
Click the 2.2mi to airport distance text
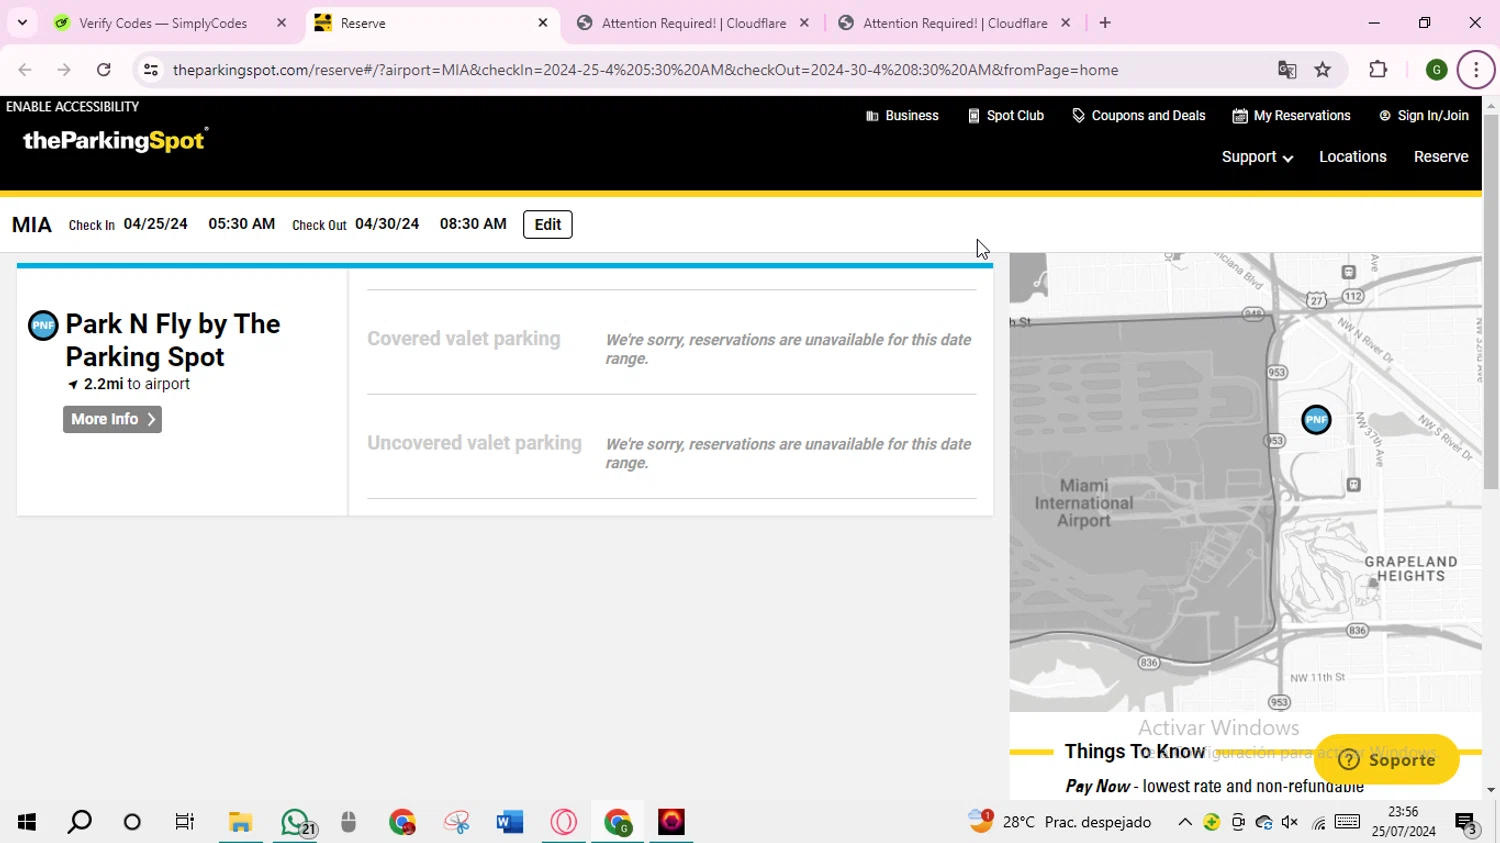(129, 384)
